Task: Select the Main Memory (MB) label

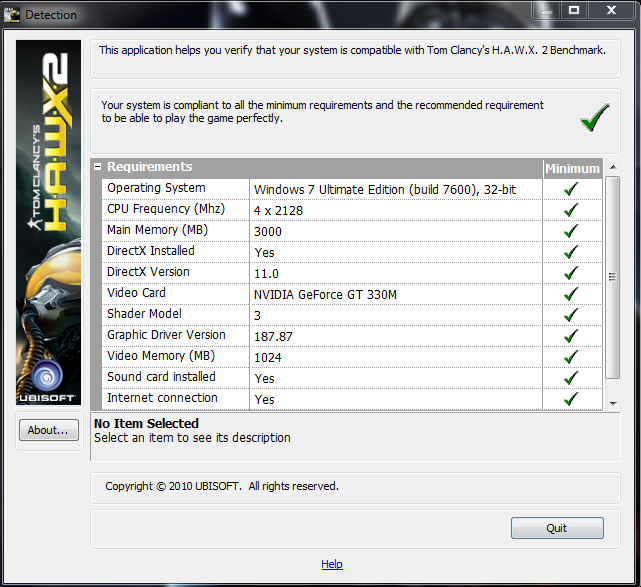Action: pos(157,230)
